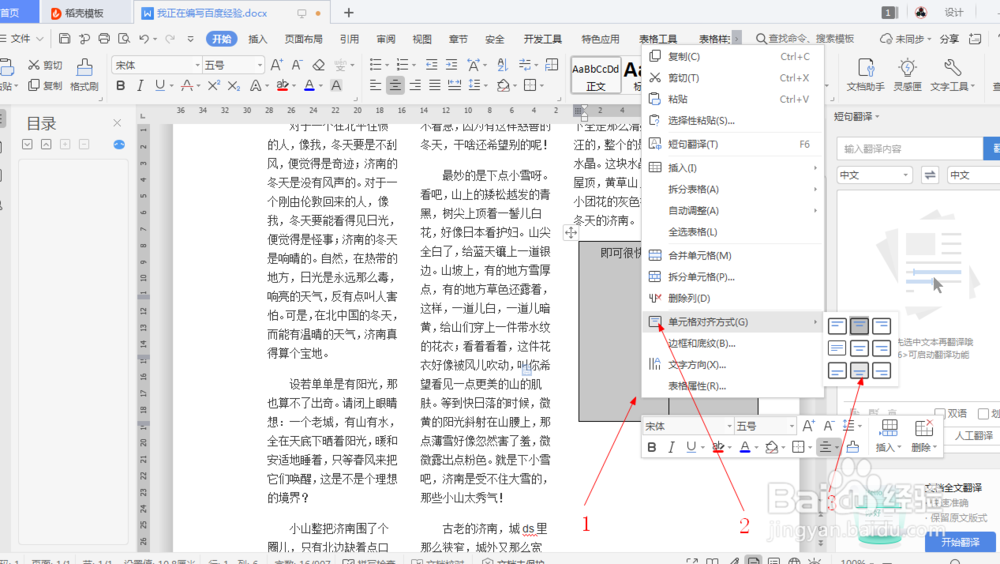Image resolution: width=1000 pixels, height=564 pixels.
Task: Click the Format Painter button
Action: coord(84,75)
